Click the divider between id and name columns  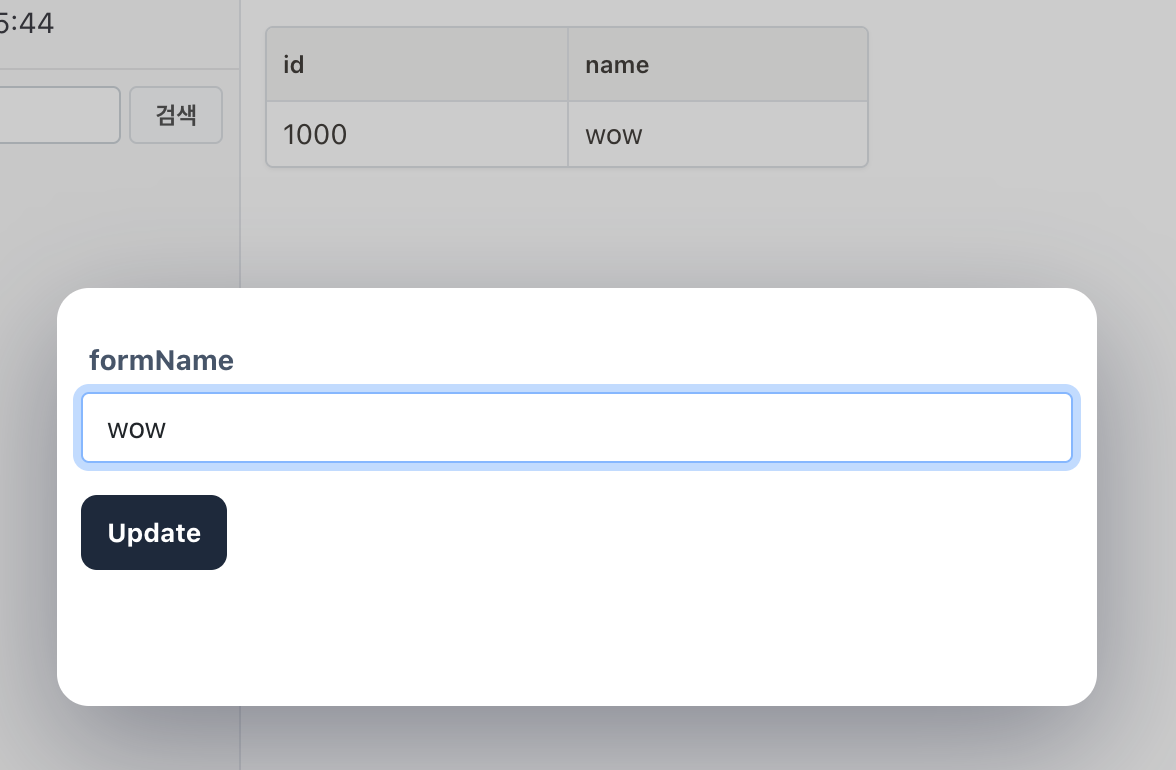tap(568, 97)
